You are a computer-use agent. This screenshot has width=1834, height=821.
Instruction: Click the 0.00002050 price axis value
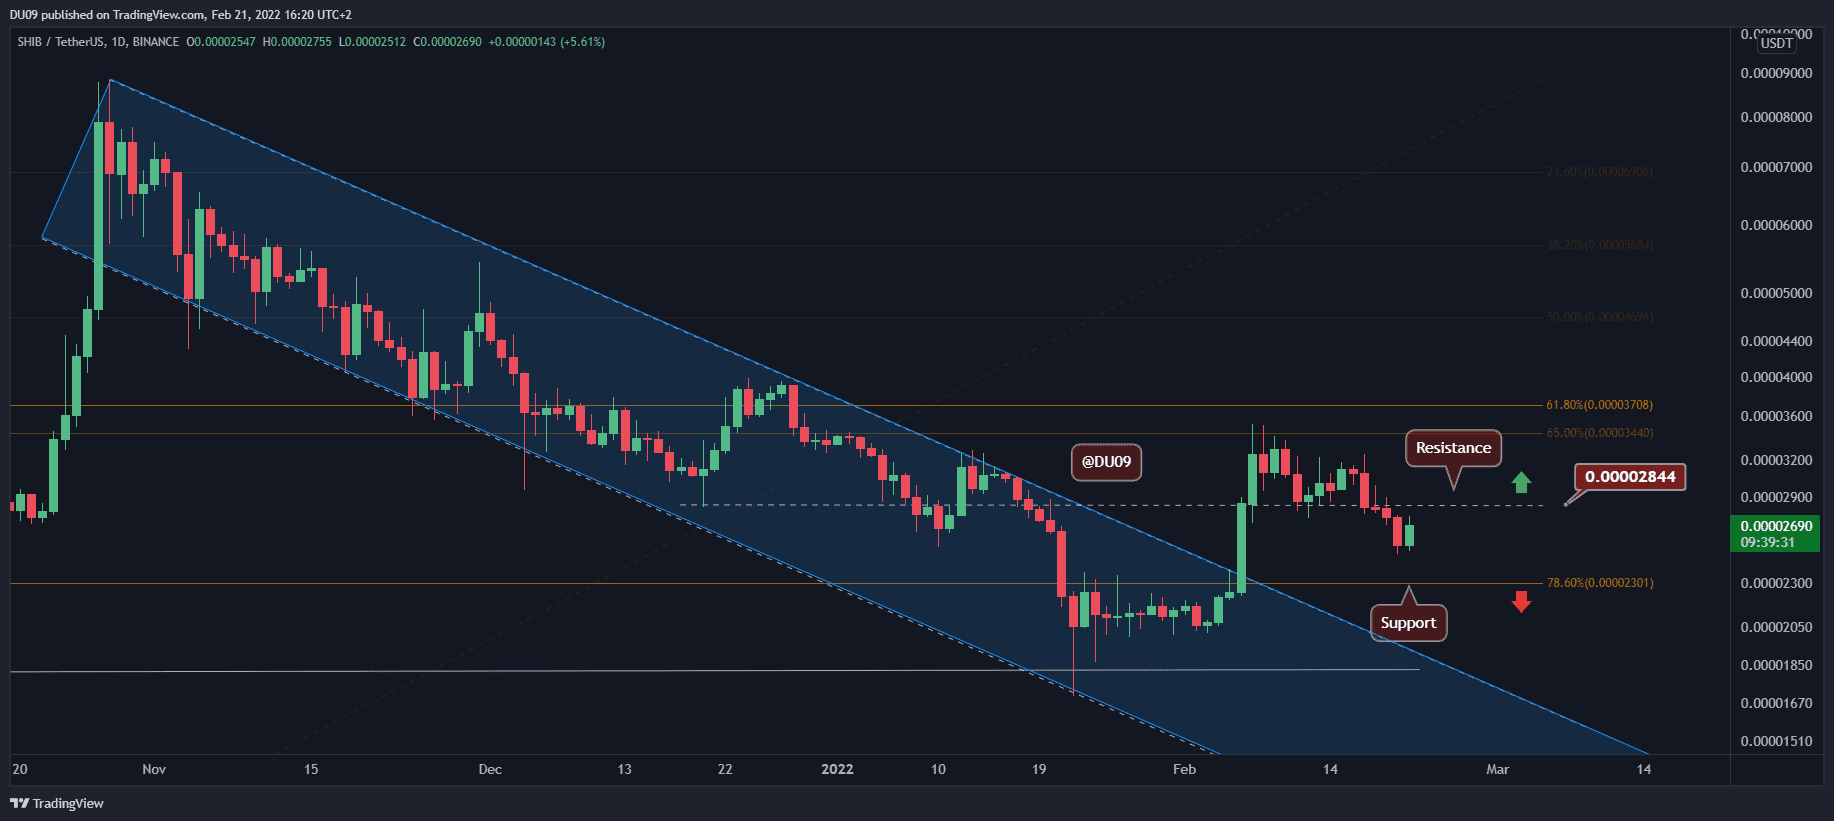pyautogui.click(x=1776, y=627)
